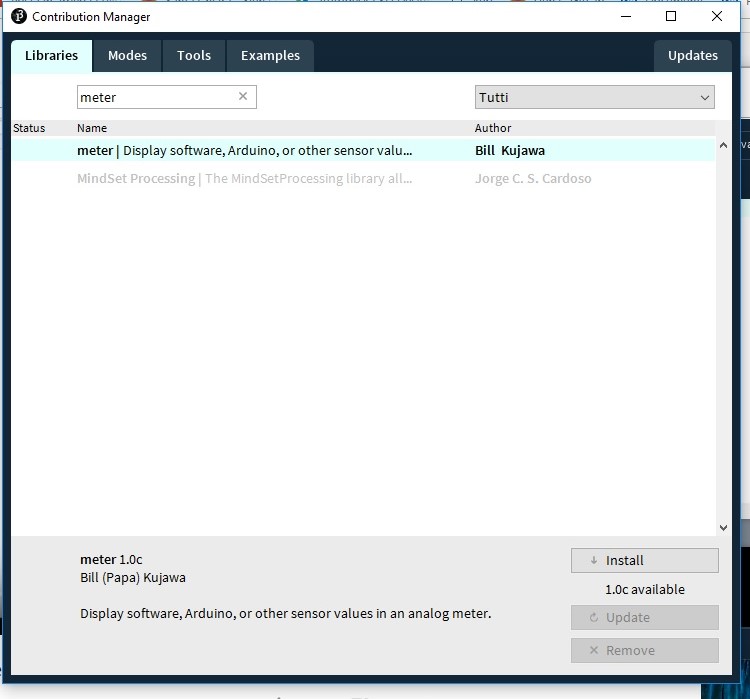This screenshot has height=699, width=750.
Task: Select the meter library row
Action: (364, 150)
